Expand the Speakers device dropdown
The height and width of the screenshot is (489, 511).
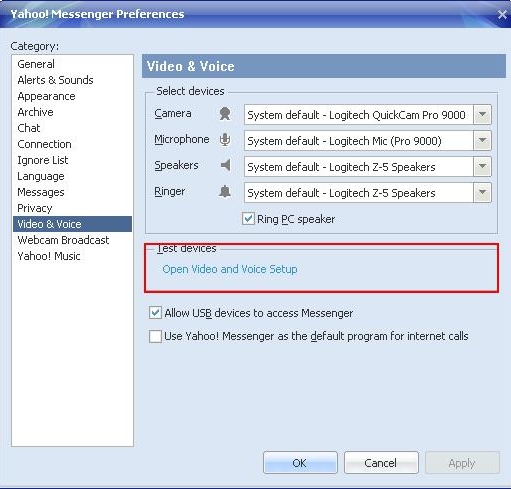click(482, 167)
